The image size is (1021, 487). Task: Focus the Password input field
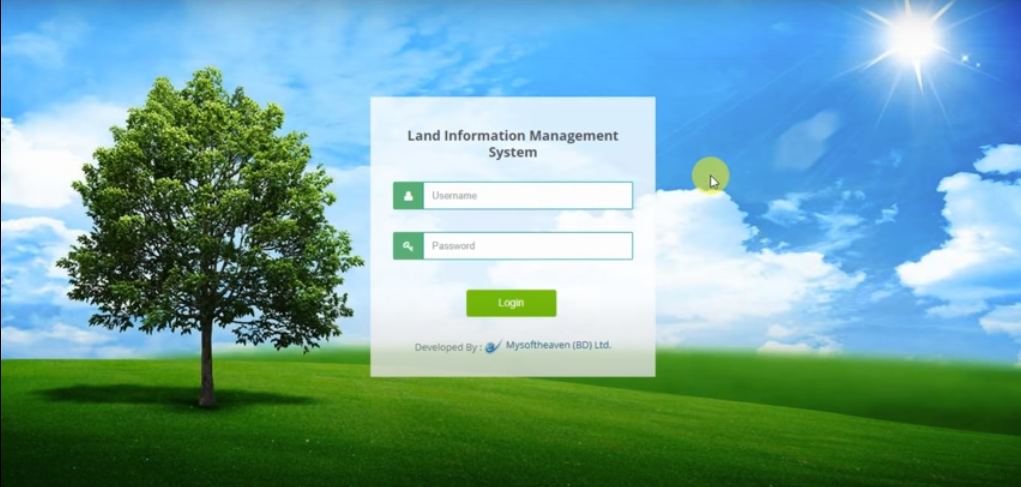click(527, 246)
